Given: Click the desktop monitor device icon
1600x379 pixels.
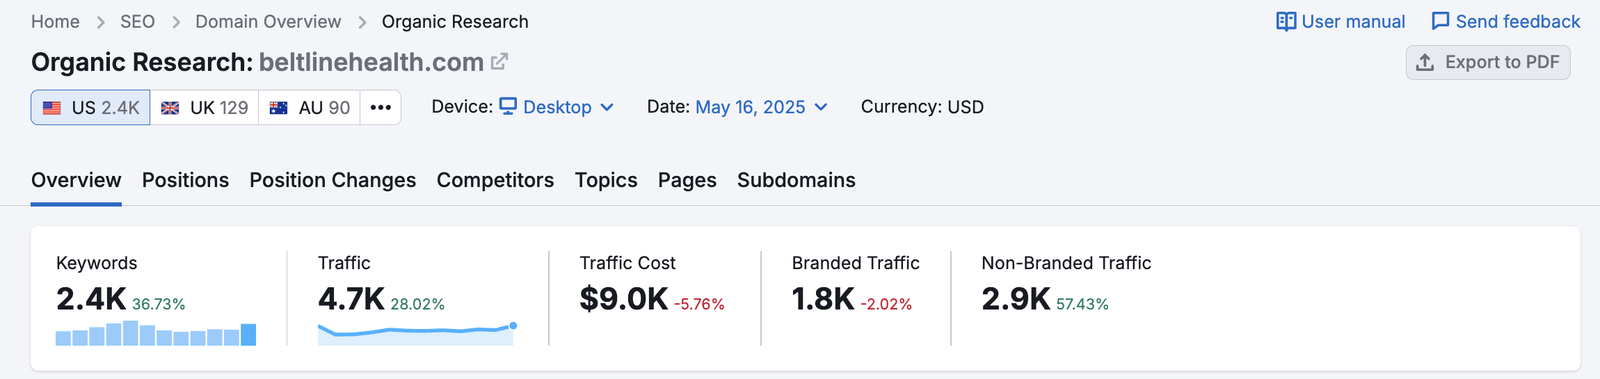Looking at the screenshot, I should click(508, 106).
